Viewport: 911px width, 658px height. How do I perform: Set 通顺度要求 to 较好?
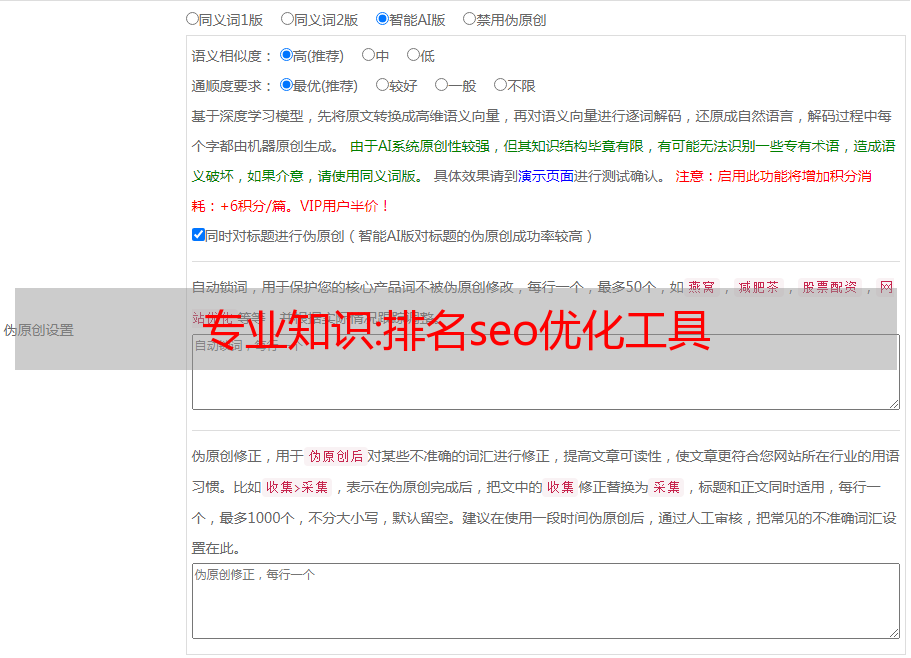[x=382, y=85]
